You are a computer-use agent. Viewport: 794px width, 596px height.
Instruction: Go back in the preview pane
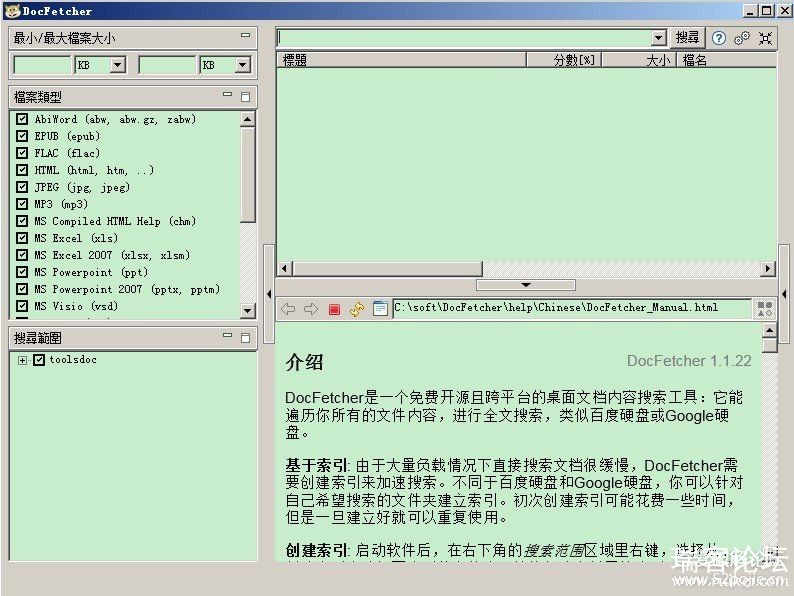tap(288, 308)
